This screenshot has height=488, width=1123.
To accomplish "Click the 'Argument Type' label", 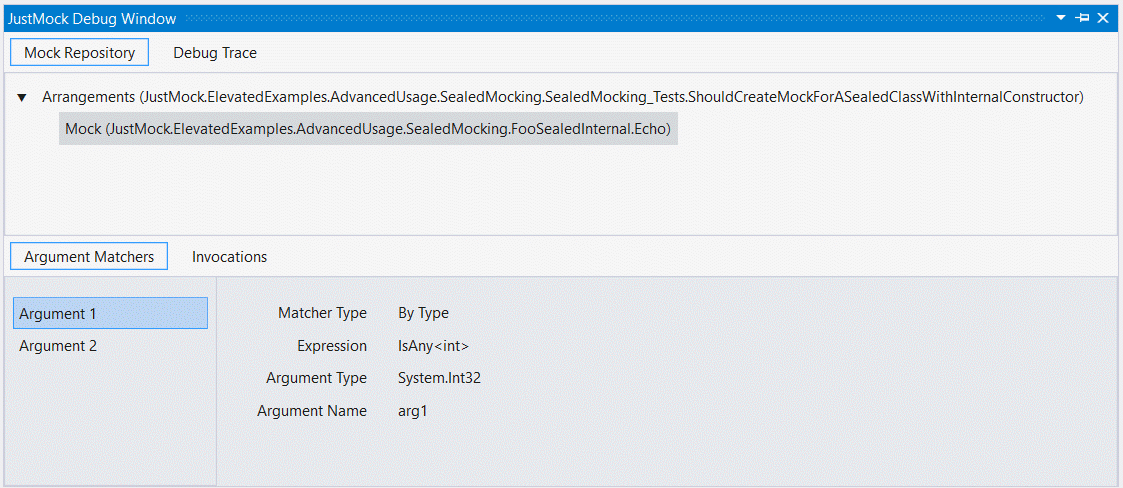I will click(316, 378).
